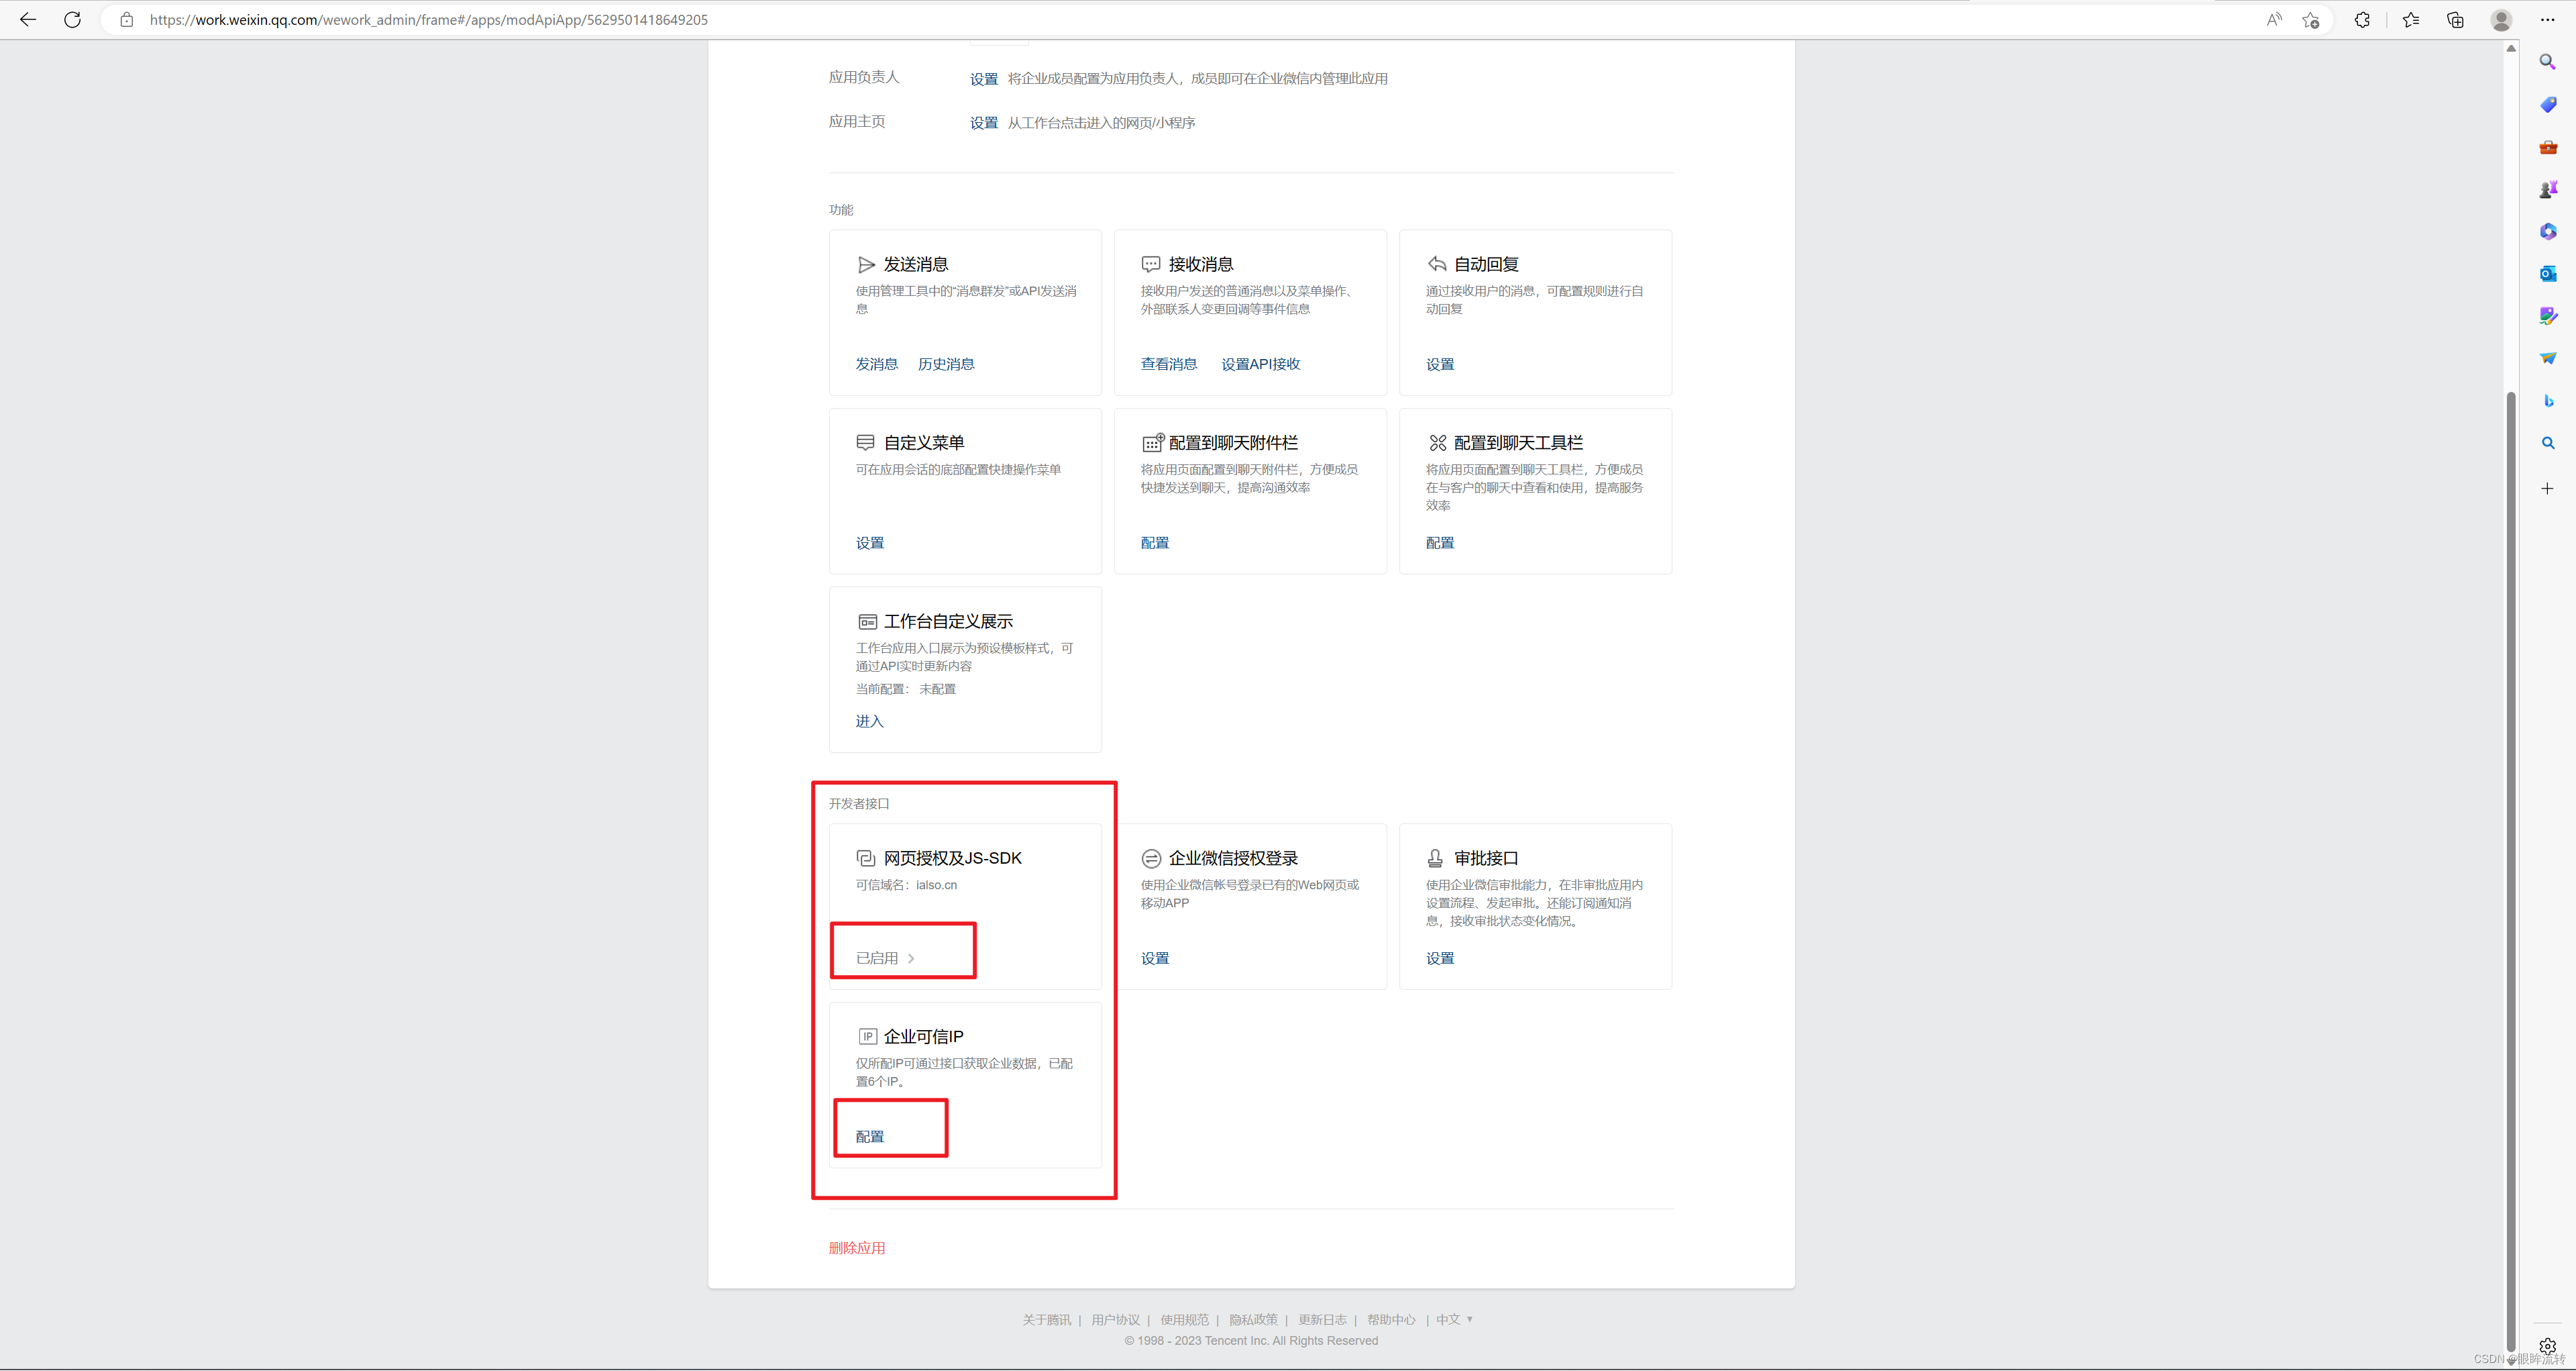Open sidebar settings gear icon
Viewport: 2576px width, 1371px height.
2548,1346
